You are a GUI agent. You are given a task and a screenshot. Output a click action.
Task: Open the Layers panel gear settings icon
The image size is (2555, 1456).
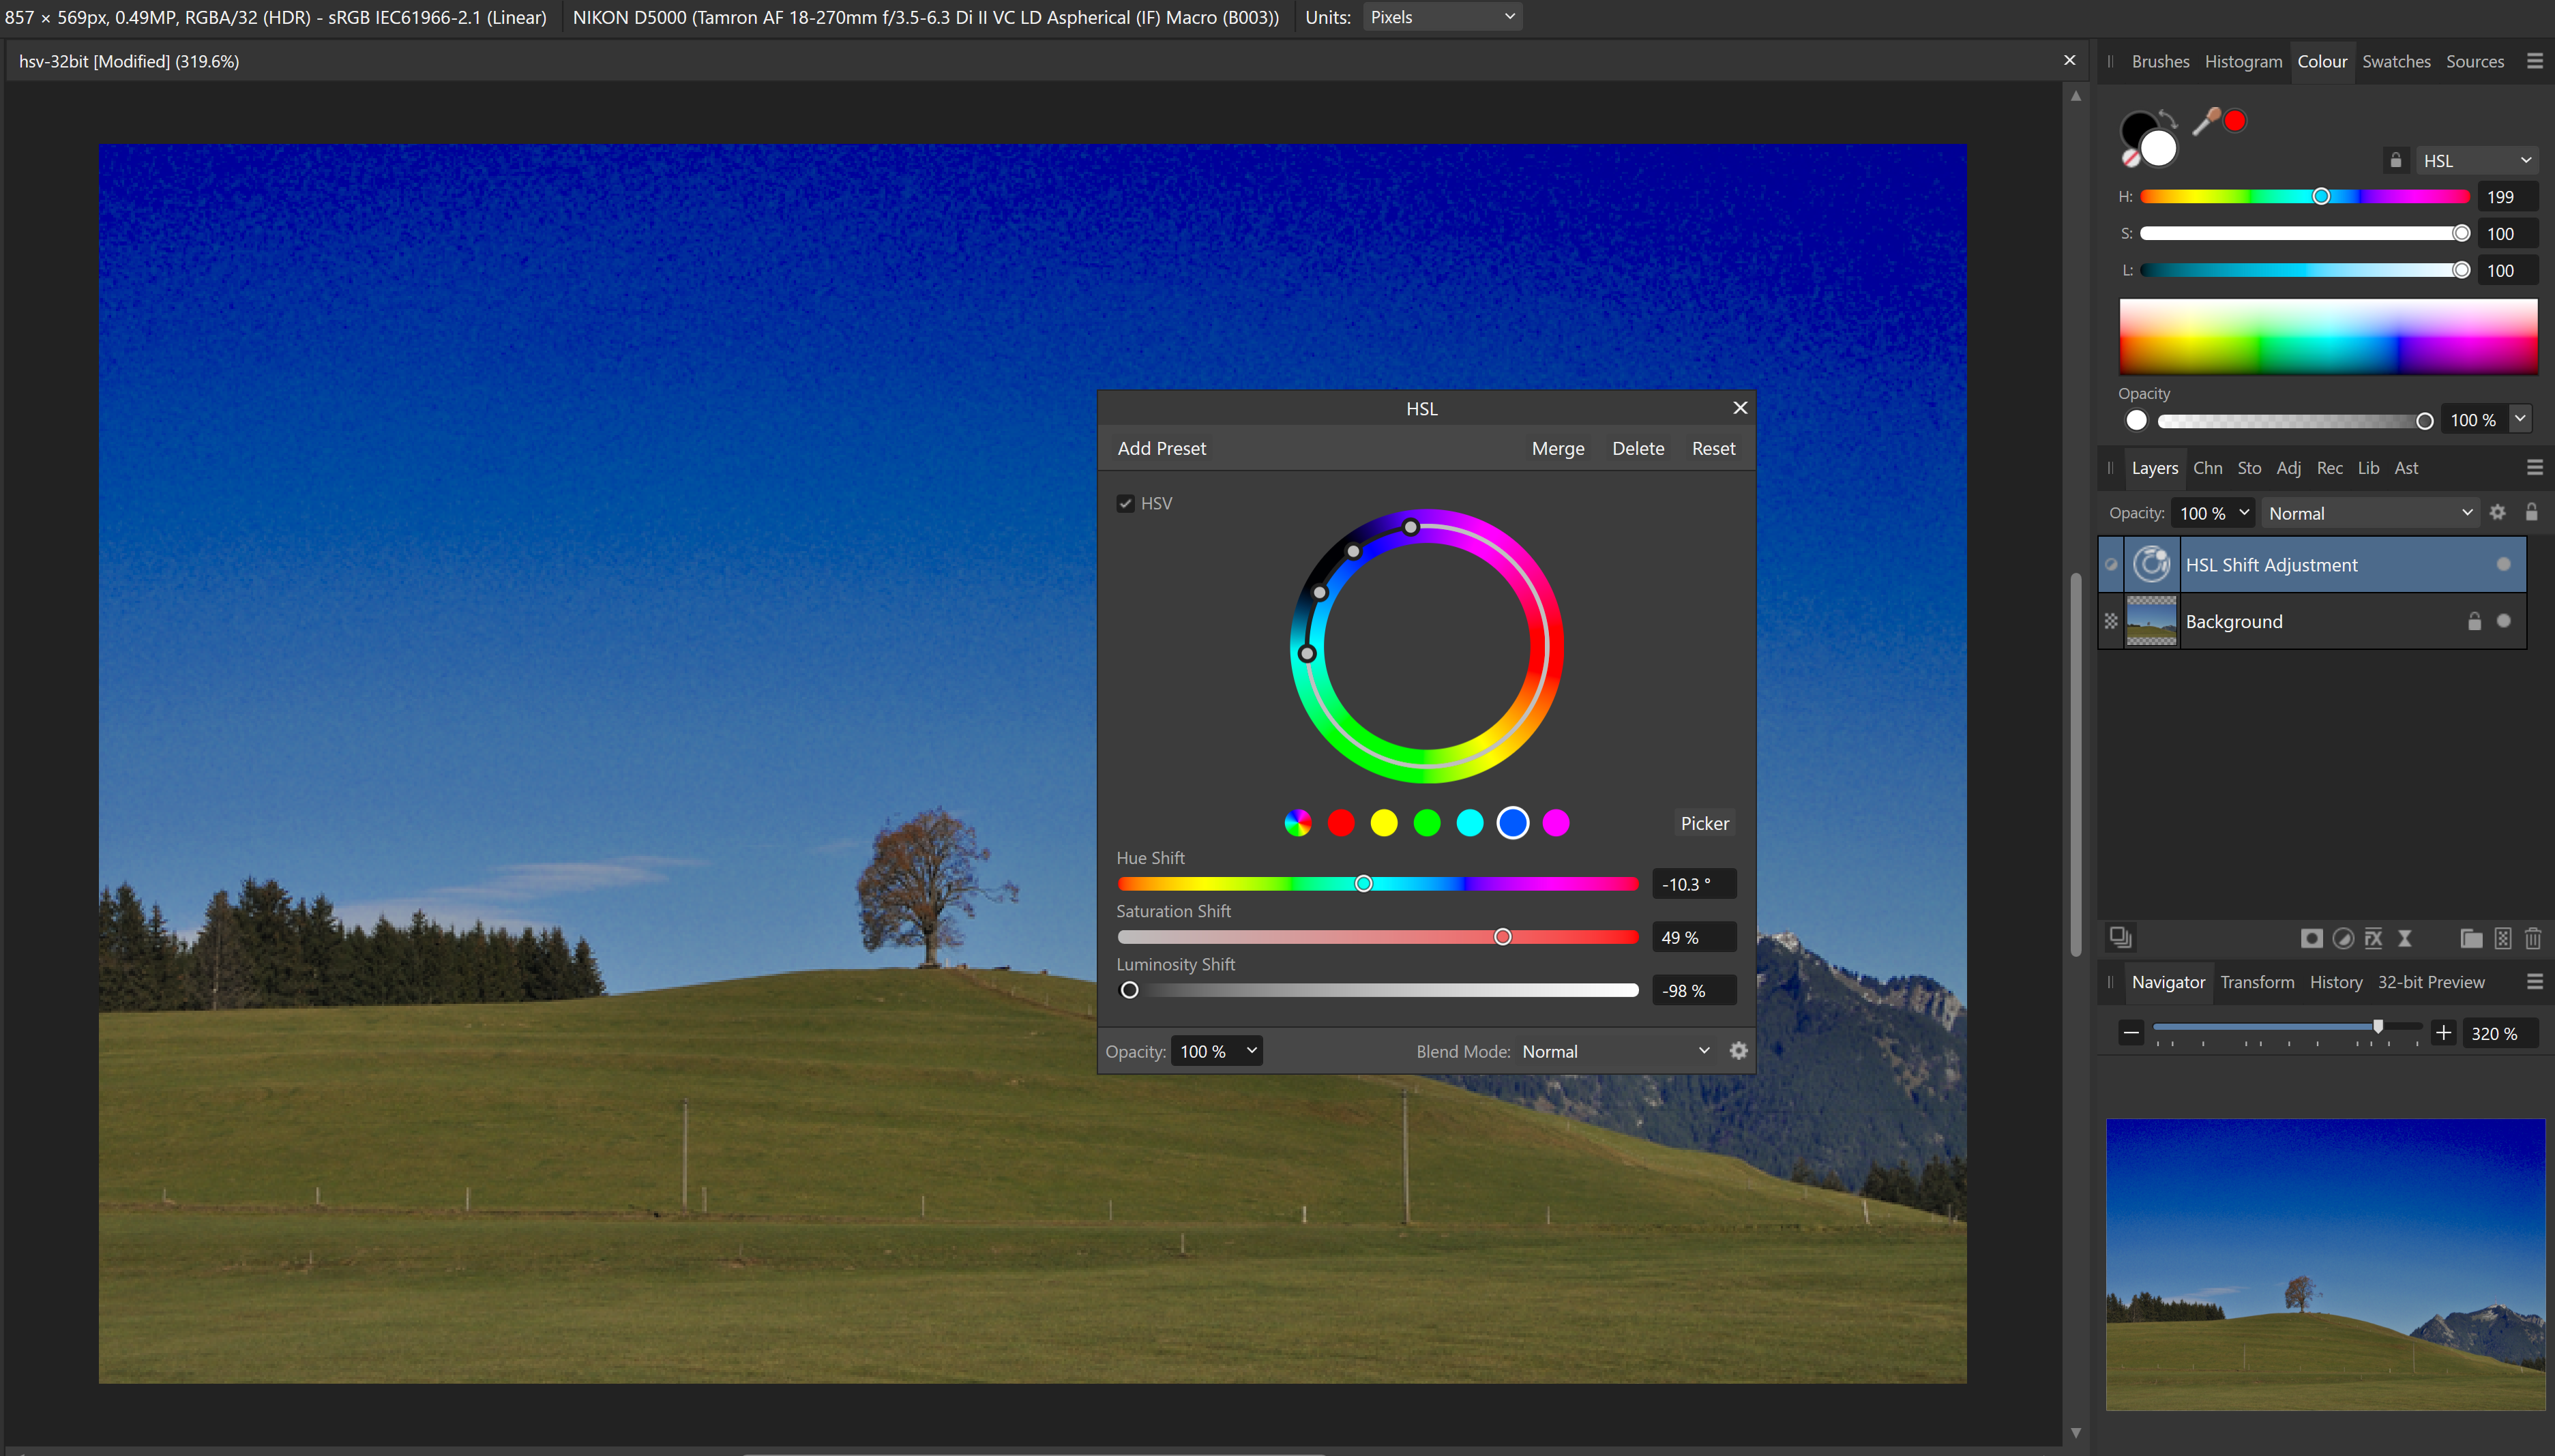click(x=2498, y=512)
